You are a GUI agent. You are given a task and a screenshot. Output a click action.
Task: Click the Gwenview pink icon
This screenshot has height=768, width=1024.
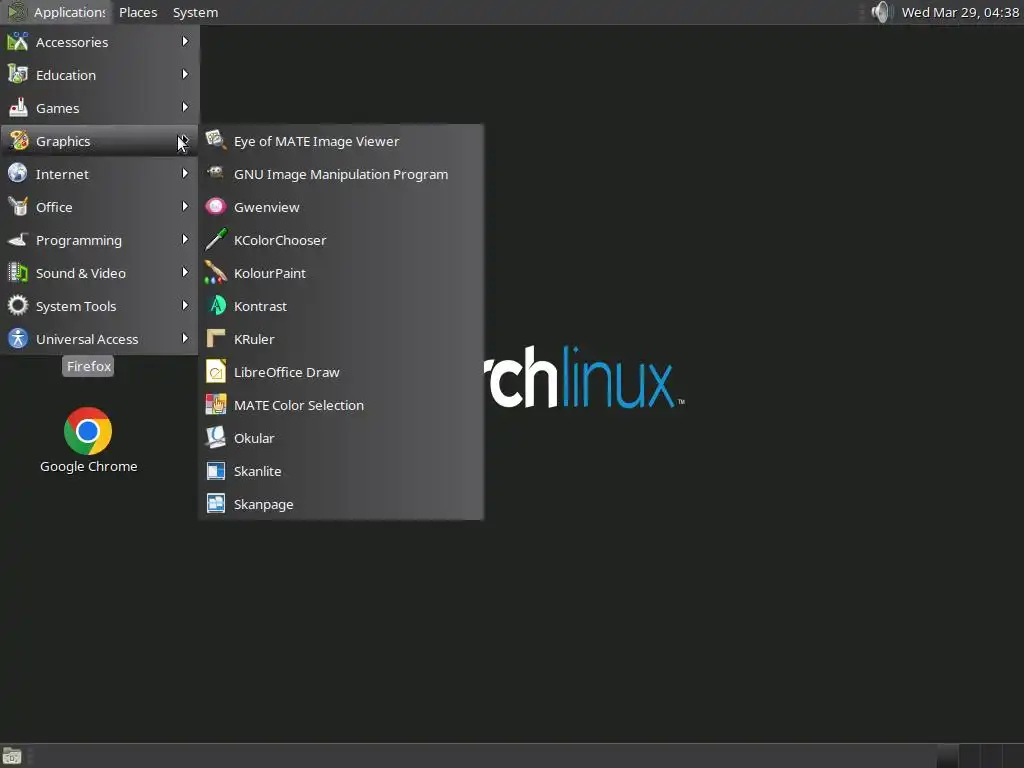point(216,206)
